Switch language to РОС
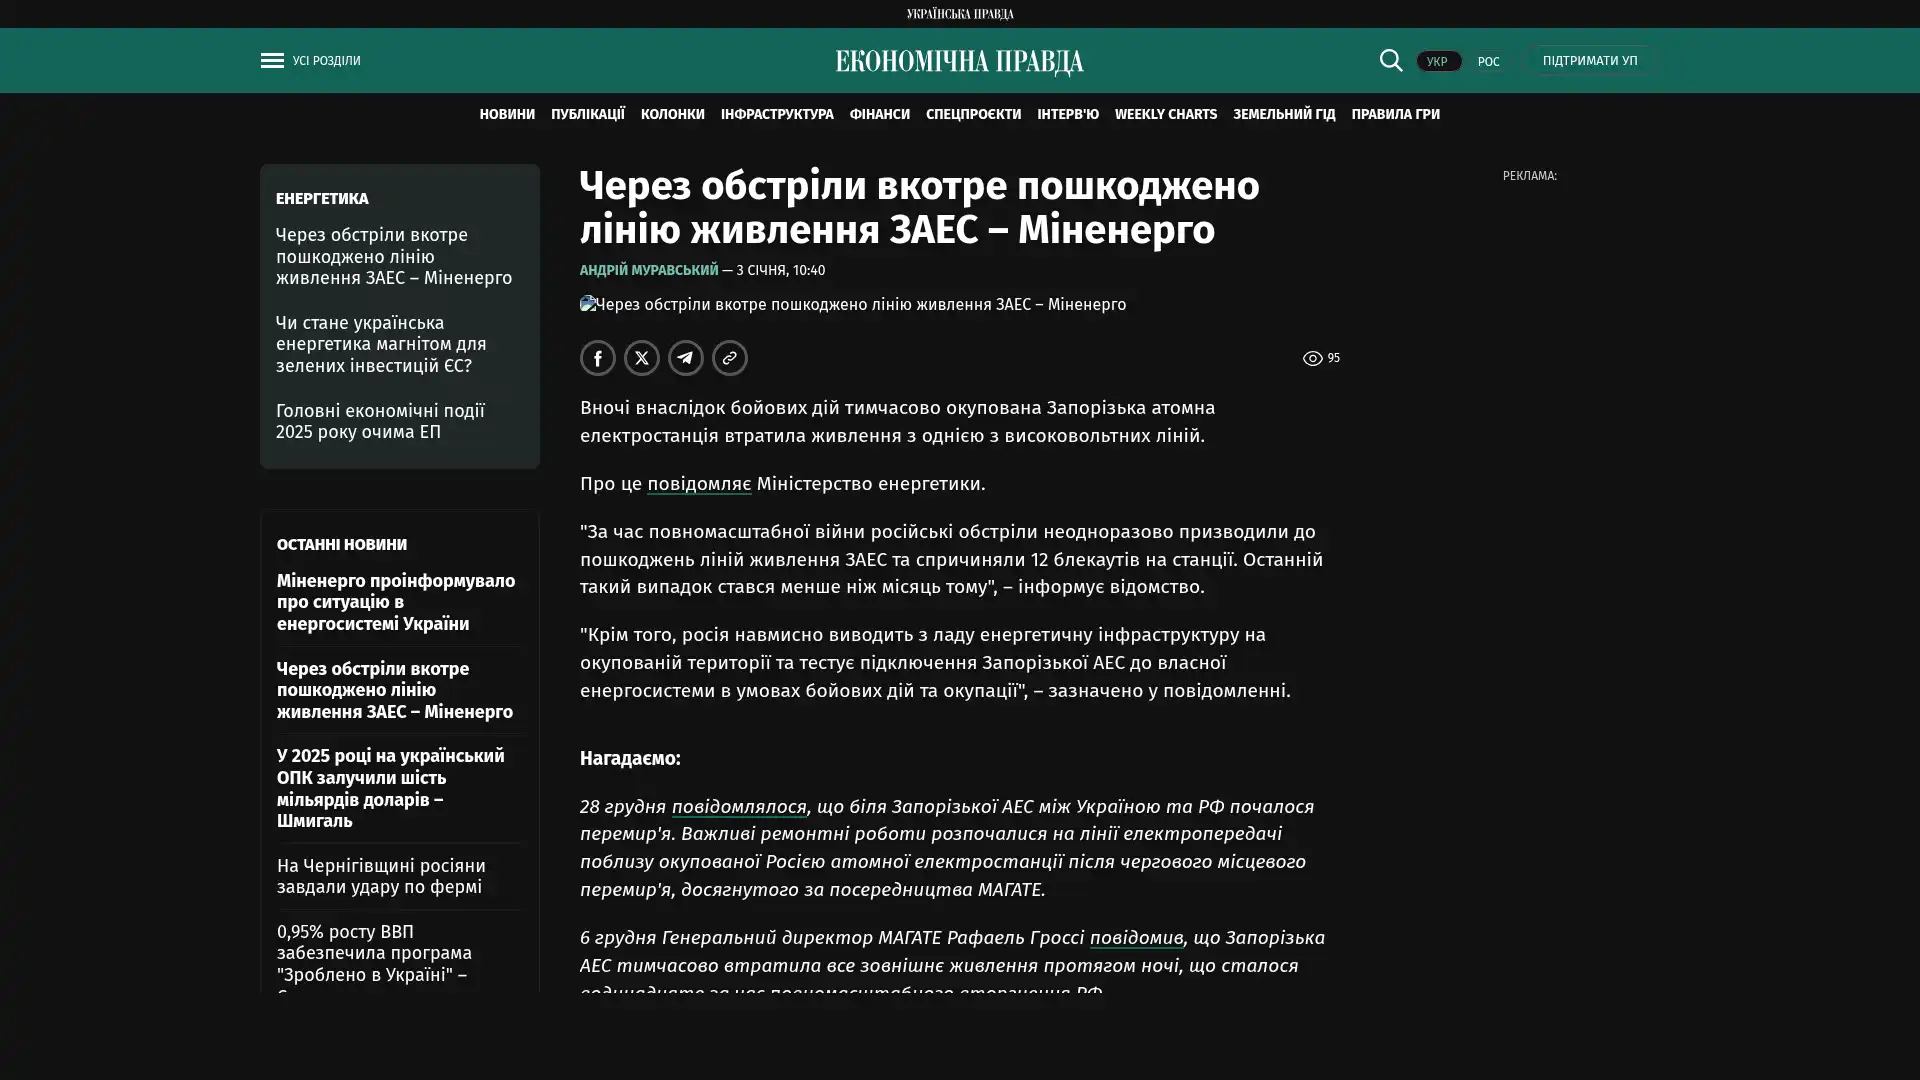Image resolution: width=1920 pixels, height=1080 pixels. 1488,62
